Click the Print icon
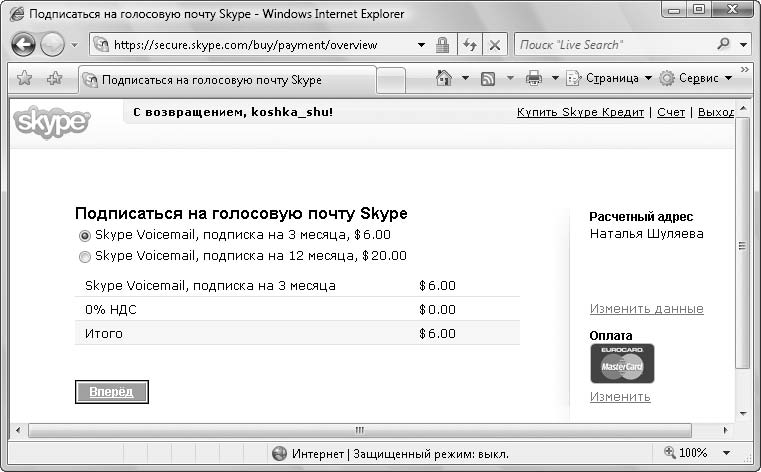This screenshot has height=472, width=761. [534, 78]
